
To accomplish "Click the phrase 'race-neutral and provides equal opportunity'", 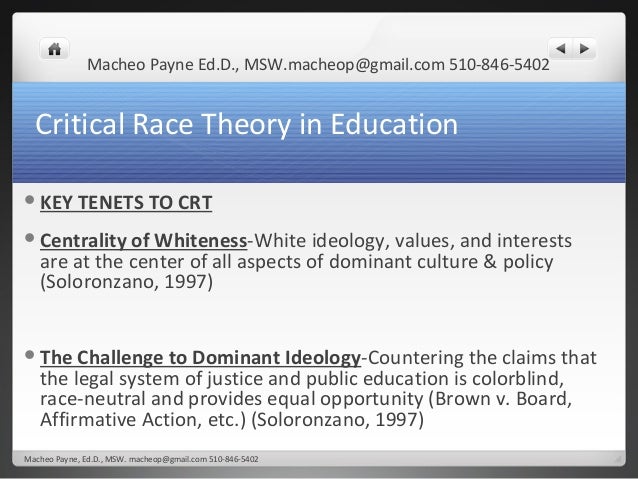I will pos(232,399).
